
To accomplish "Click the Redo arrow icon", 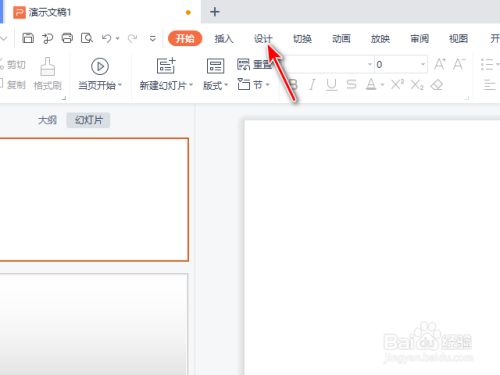I will tap(132, 39).
